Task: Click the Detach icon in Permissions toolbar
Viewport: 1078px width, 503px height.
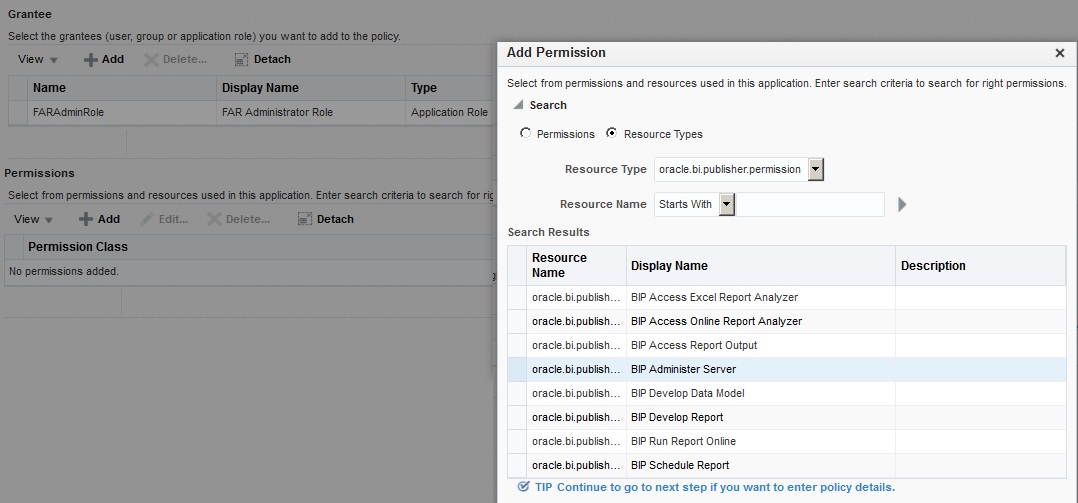Action: [x=304, y=220]
